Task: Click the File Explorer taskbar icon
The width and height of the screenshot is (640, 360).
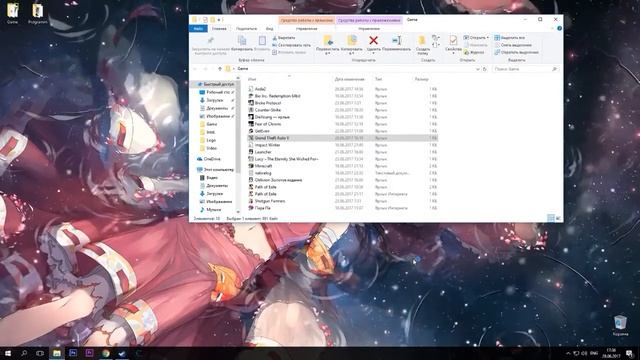Action: click(57, 353)
